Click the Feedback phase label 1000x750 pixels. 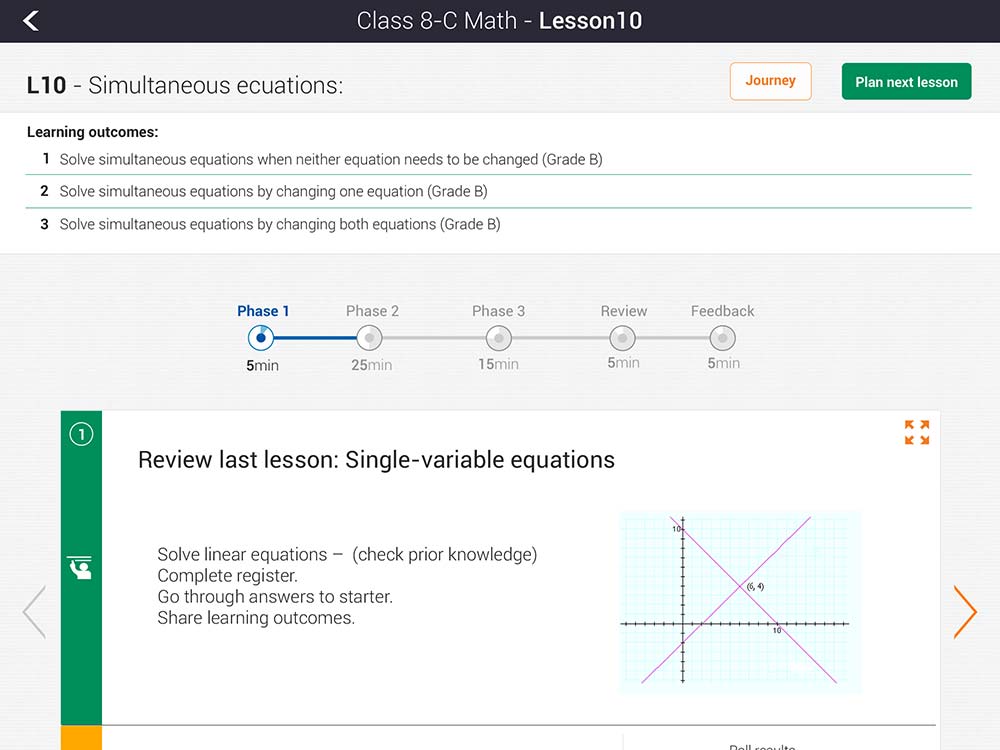tap(722, 311)
